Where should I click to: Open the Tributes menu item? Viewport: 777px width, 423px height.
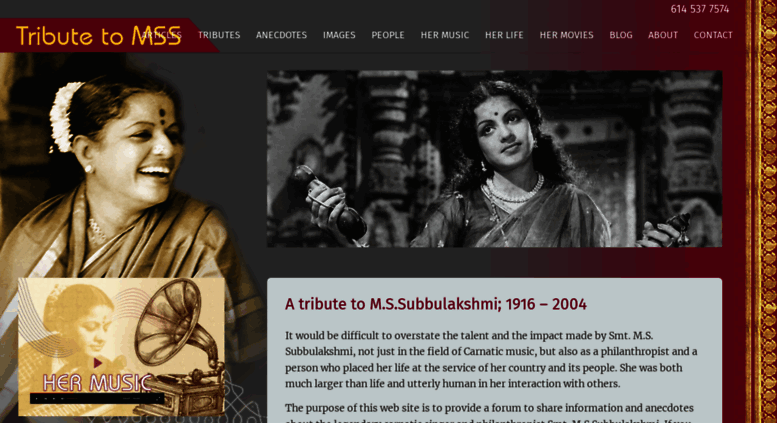coord(219,35)
